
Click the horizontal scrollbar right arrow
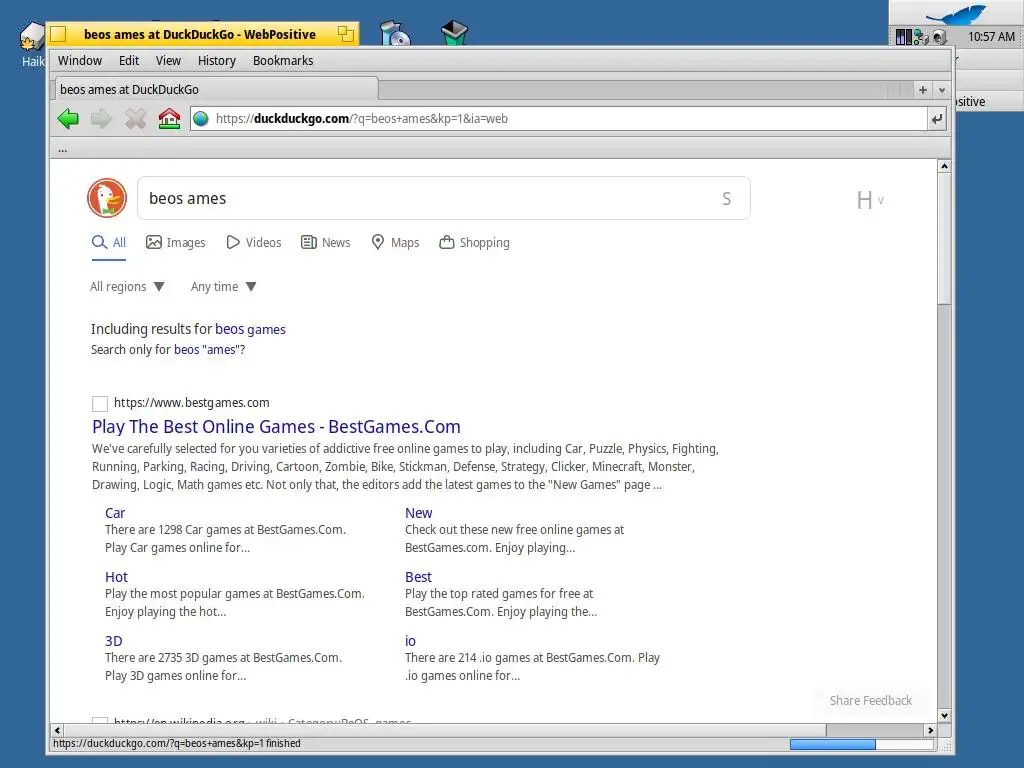pyautogui.click(x=931, y=730)
